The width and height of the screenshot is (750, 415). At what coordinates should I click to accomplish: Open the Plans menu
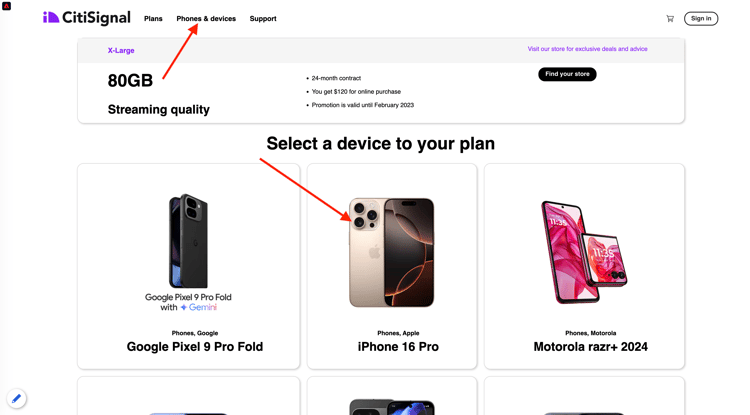[153, 19]
